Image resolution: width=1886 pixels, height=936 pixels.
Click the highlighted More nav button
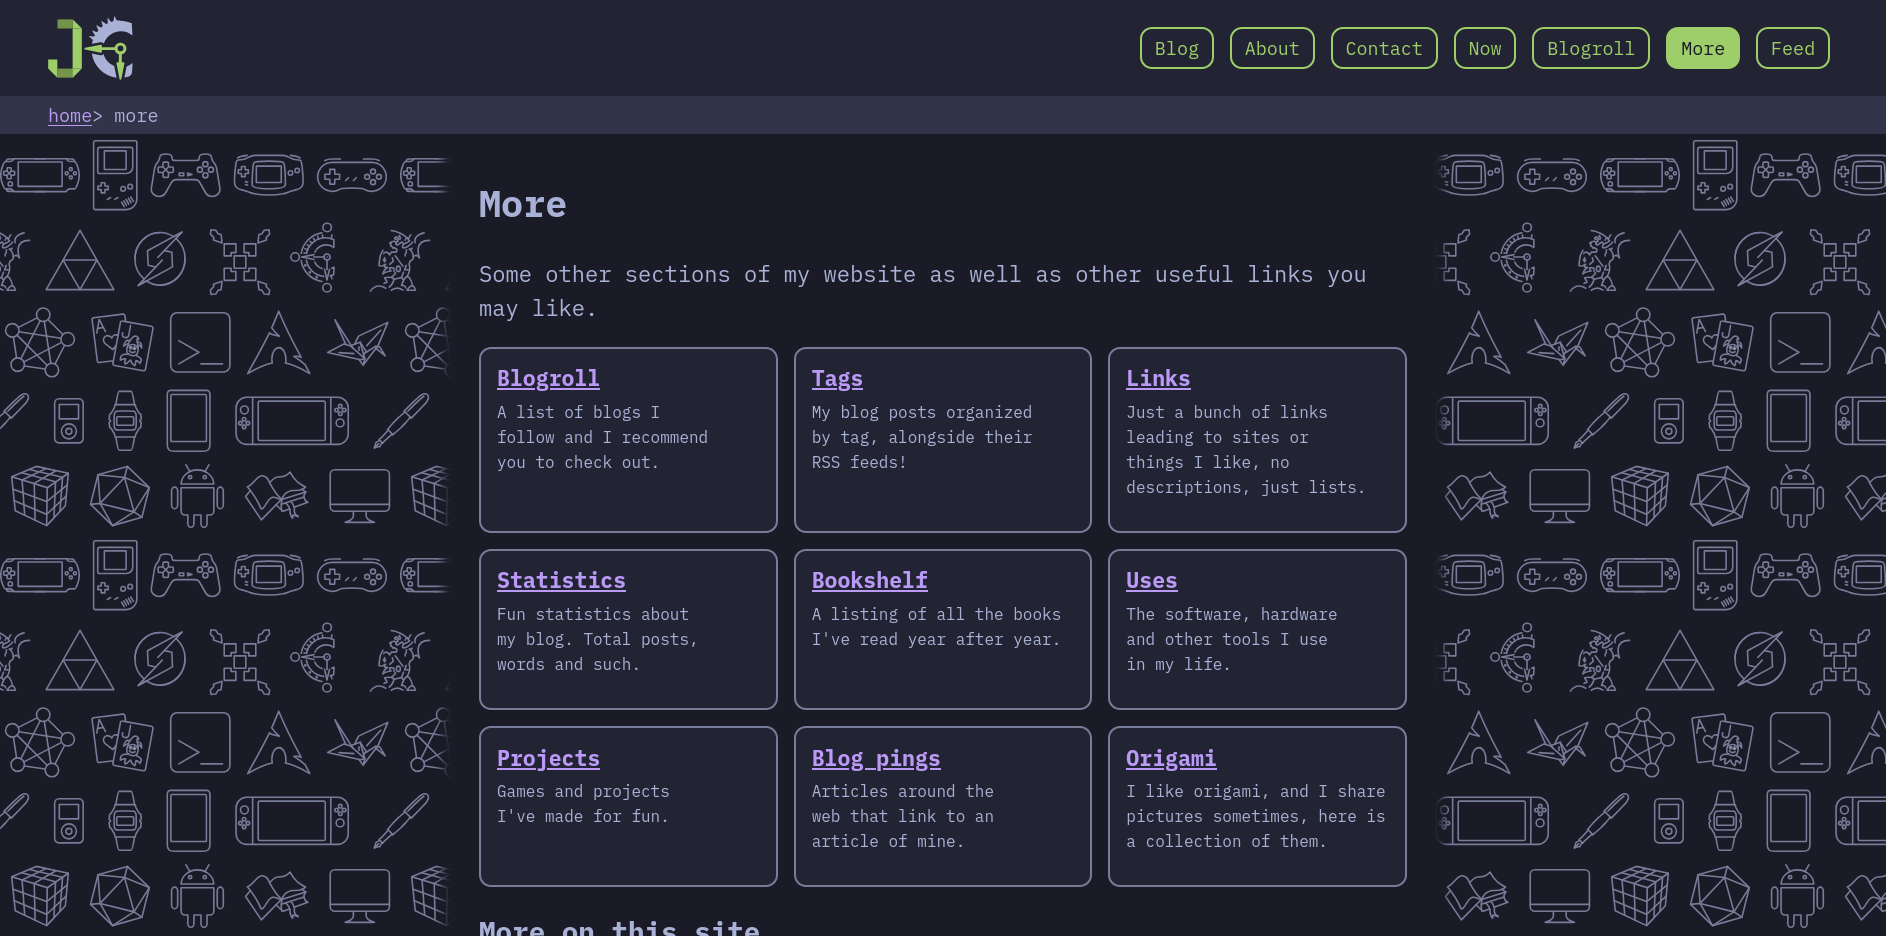click(1702, 48)
